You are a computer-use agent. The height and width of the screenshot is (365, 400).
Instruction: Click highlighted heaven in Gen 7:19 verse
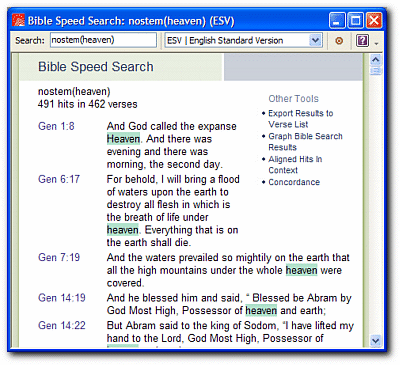click(x=301, y=270)
